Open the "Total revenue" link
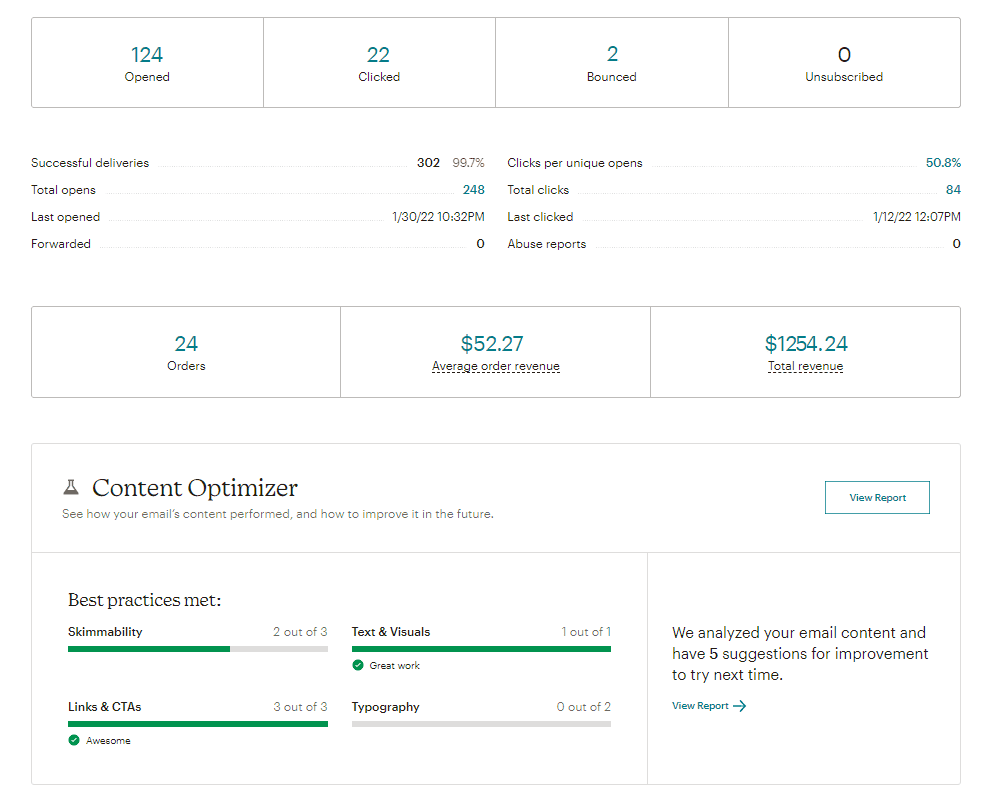 point(805,366)
